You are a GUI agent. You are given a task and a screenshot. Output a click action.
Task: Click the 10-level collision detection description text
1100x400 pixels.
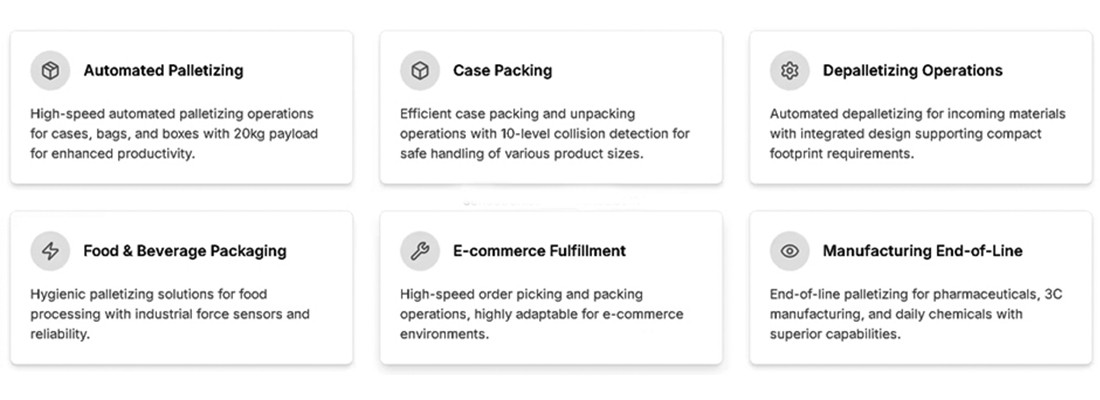pos(545,134)
